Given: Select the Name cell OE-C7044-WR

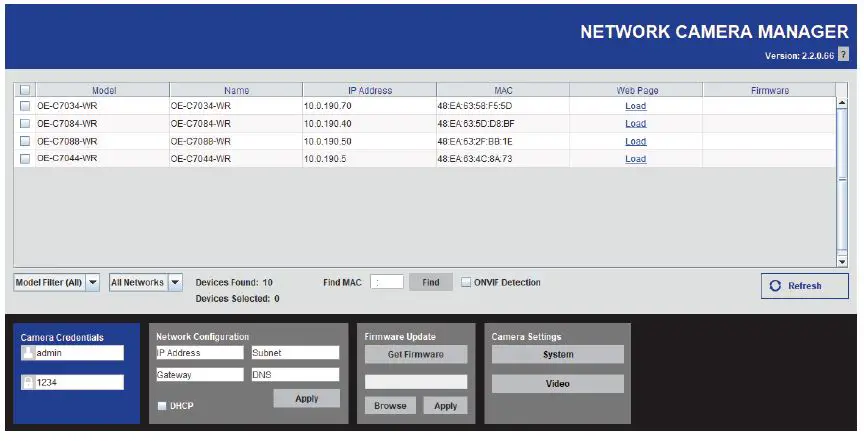Looking at the screenshot, I should [x=236, y=159].
